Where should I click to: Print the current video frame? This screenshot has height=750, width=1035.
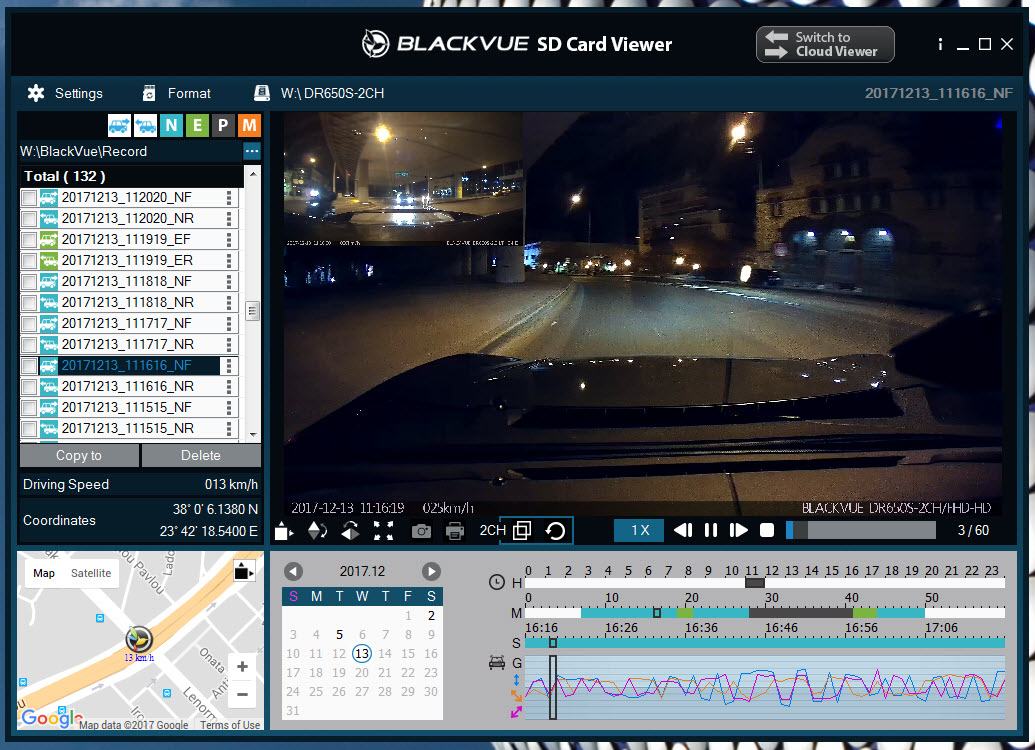click(455, 530)
